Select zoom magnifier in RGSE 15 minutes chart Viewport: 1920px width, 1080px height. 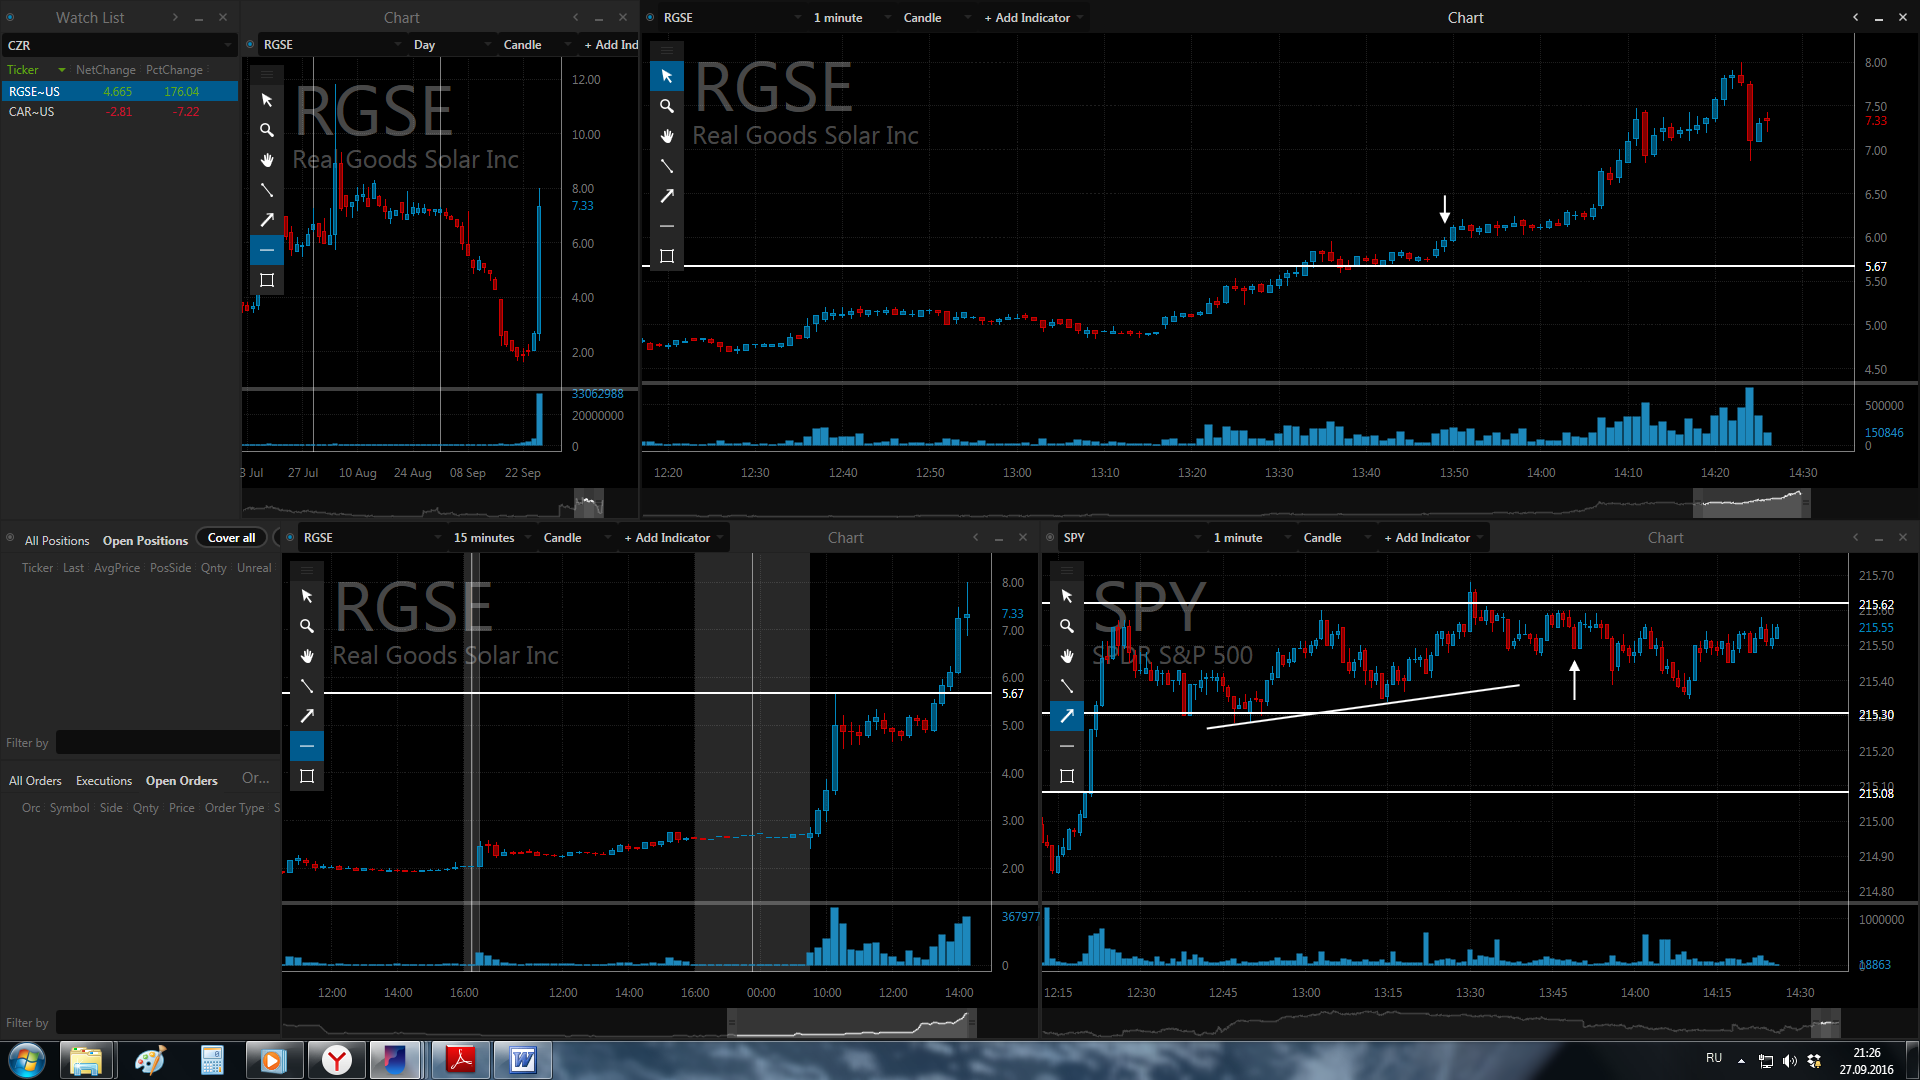pyautogui.click(x=307, y=626)
